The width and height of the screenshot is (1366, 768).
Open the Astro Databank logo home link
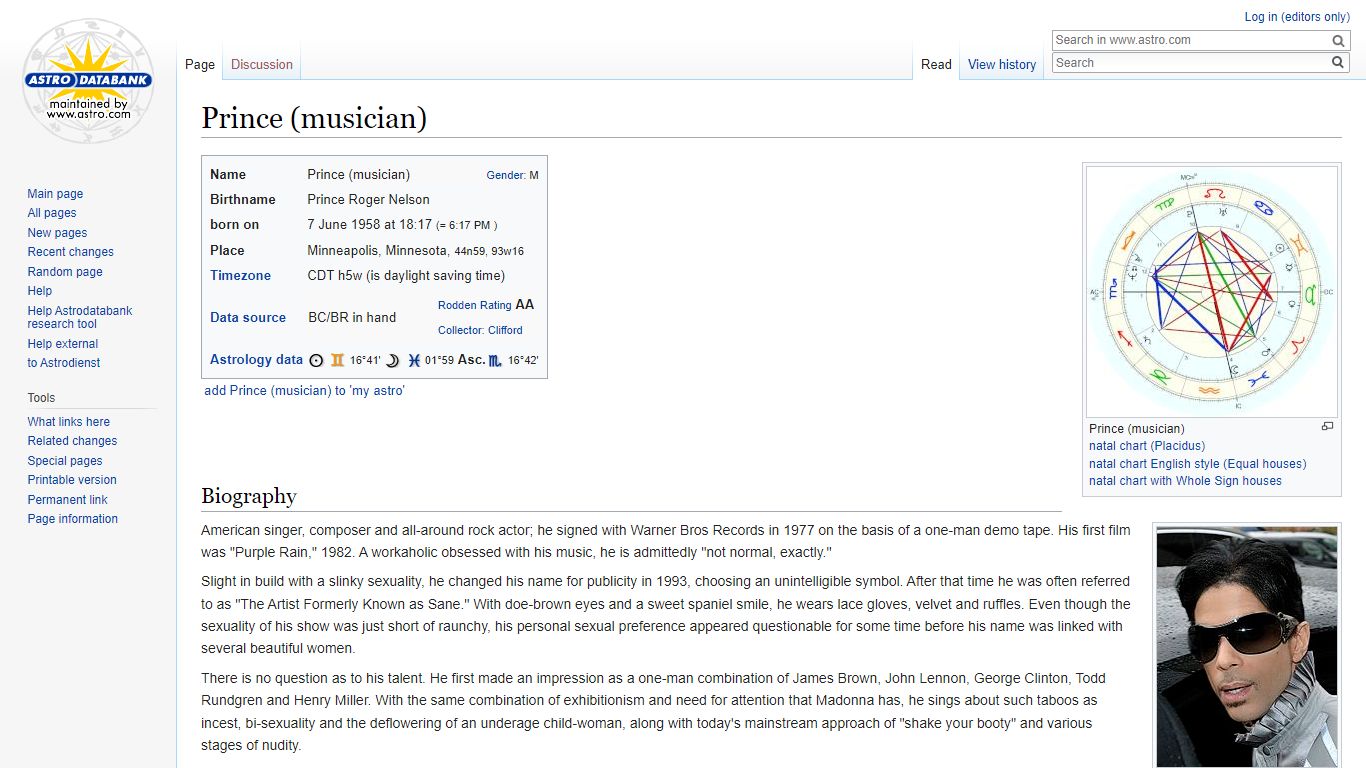(88, 81)
